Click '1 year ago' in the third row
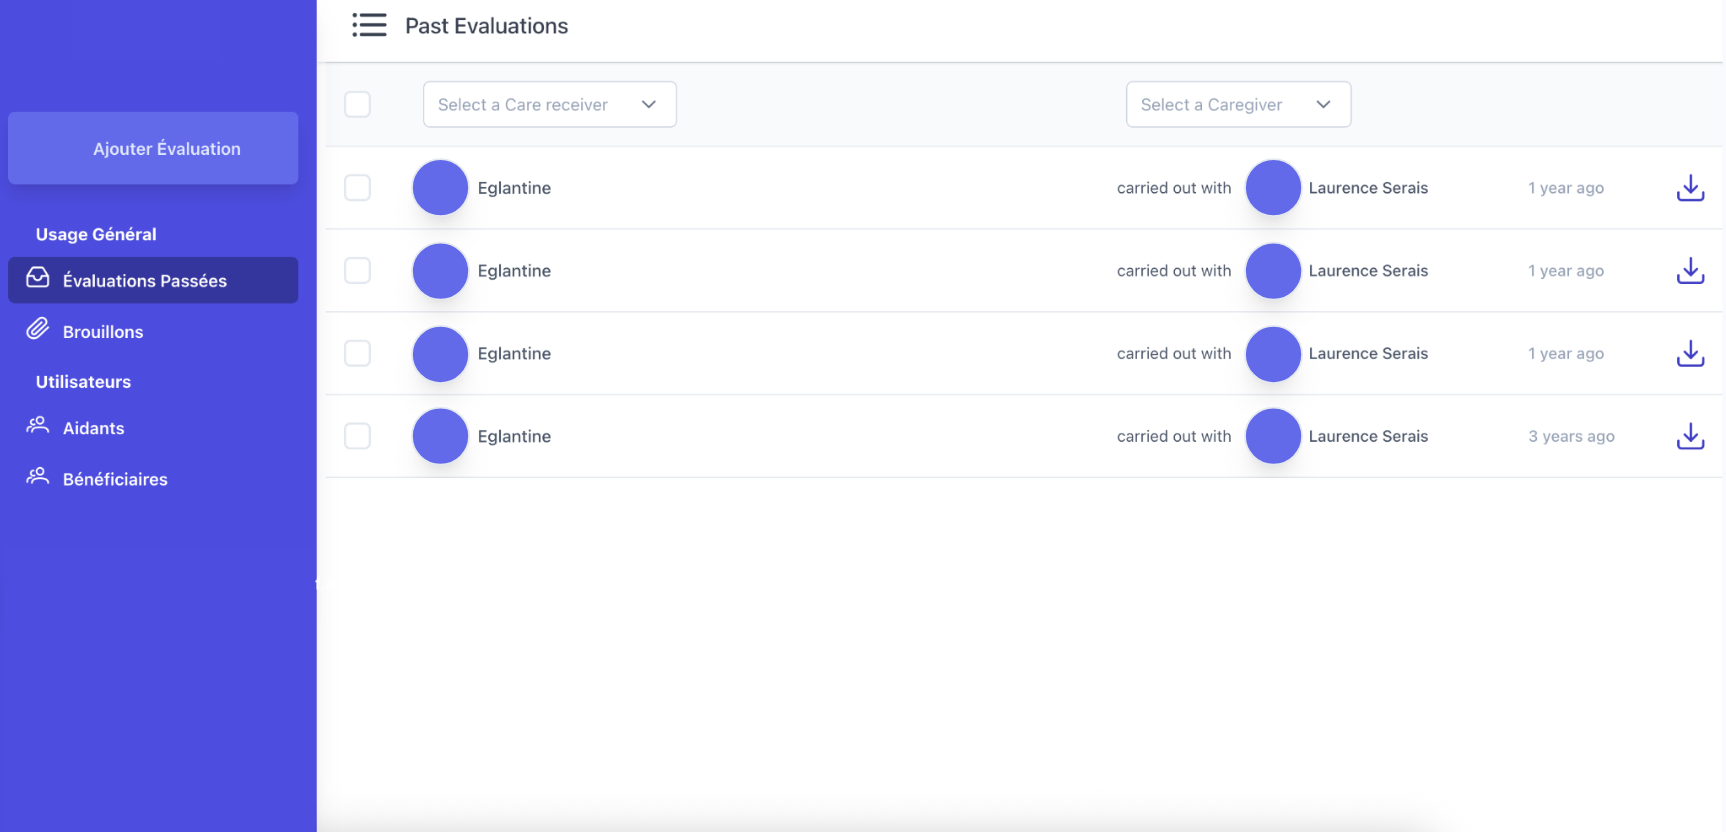Image resolution: width=1726 pixels, height=832 pixels. point(1566,354)
